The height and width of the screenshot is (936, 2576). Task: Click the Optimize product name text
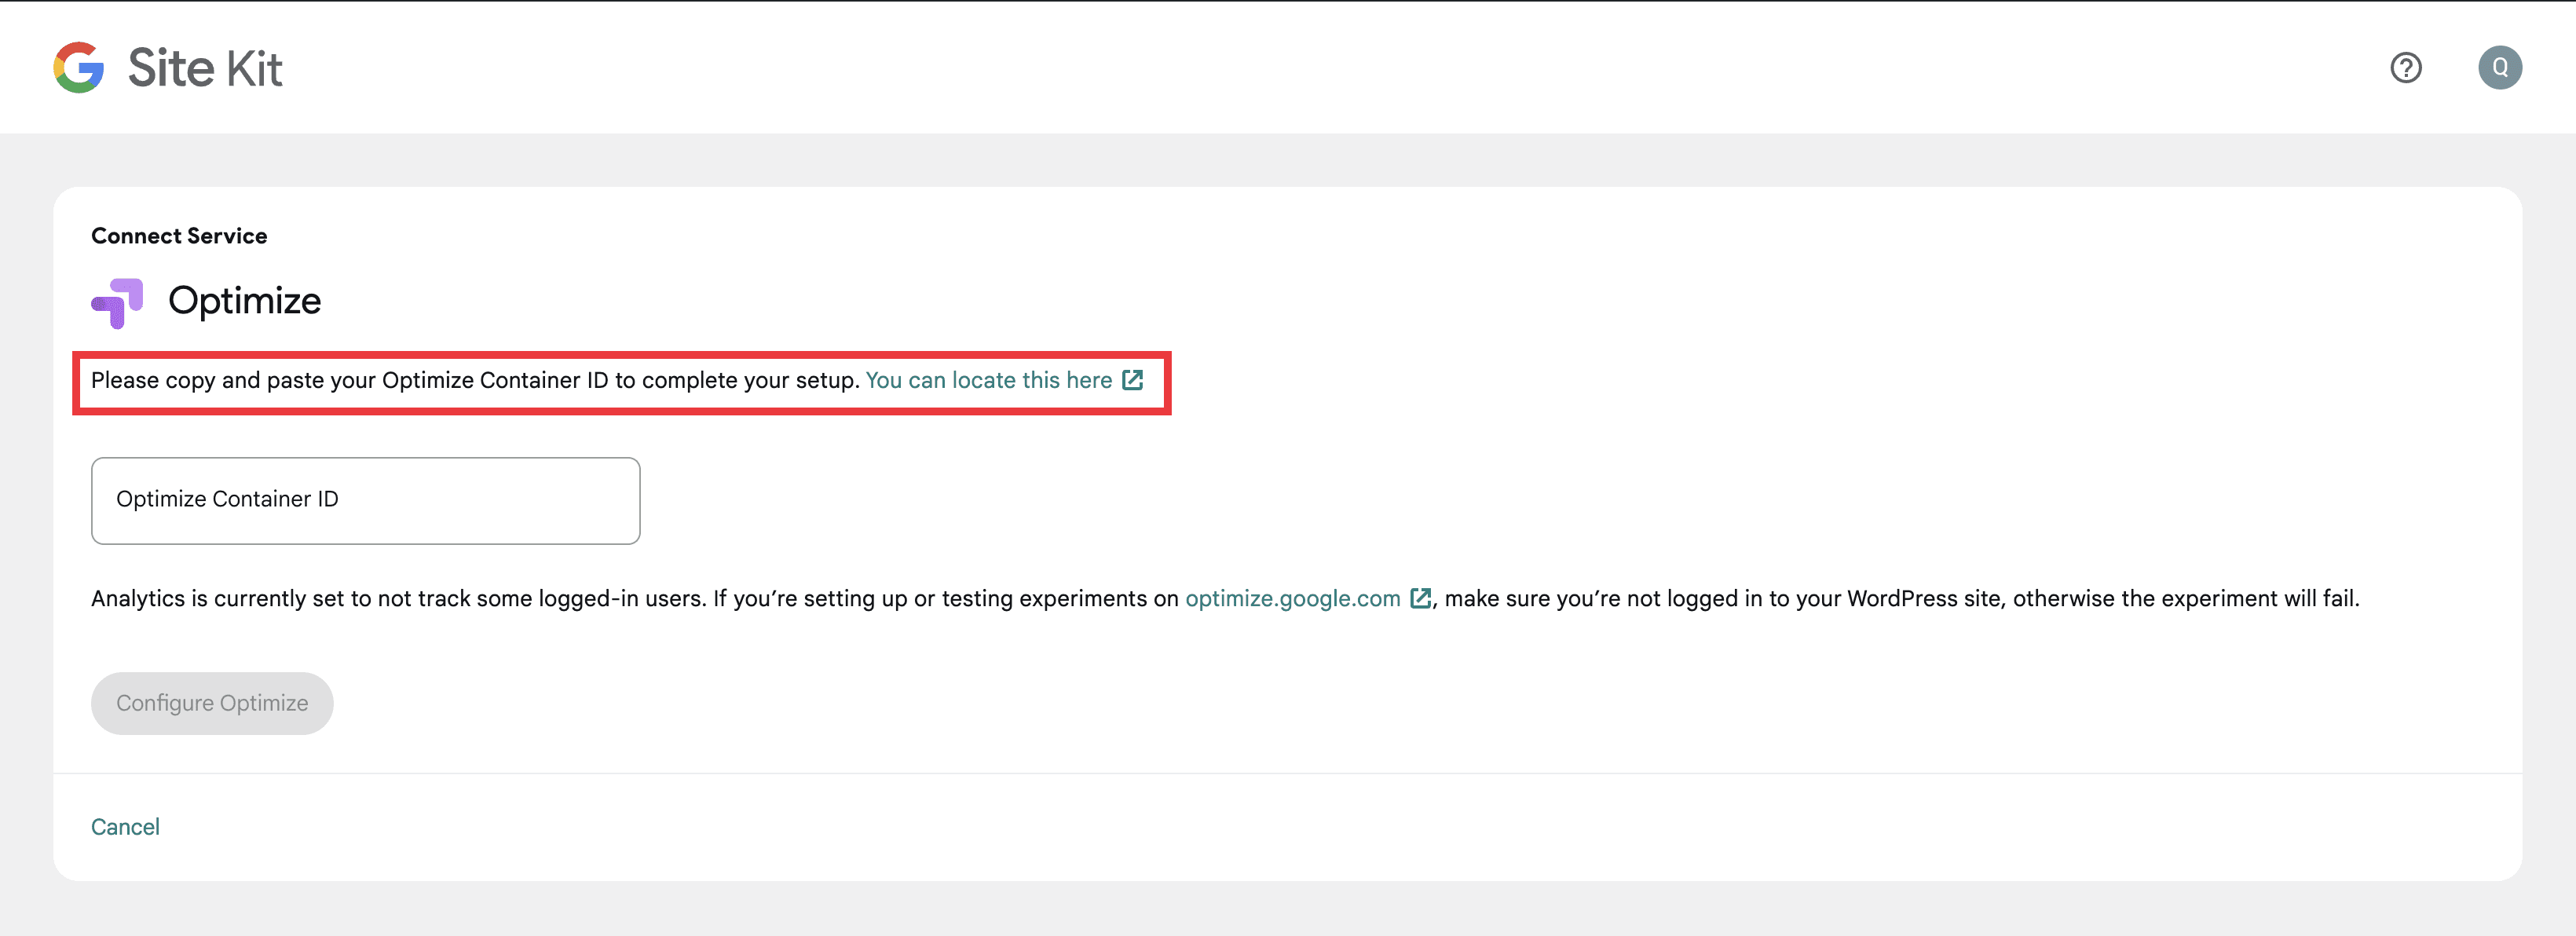click(x=245, y=300)
